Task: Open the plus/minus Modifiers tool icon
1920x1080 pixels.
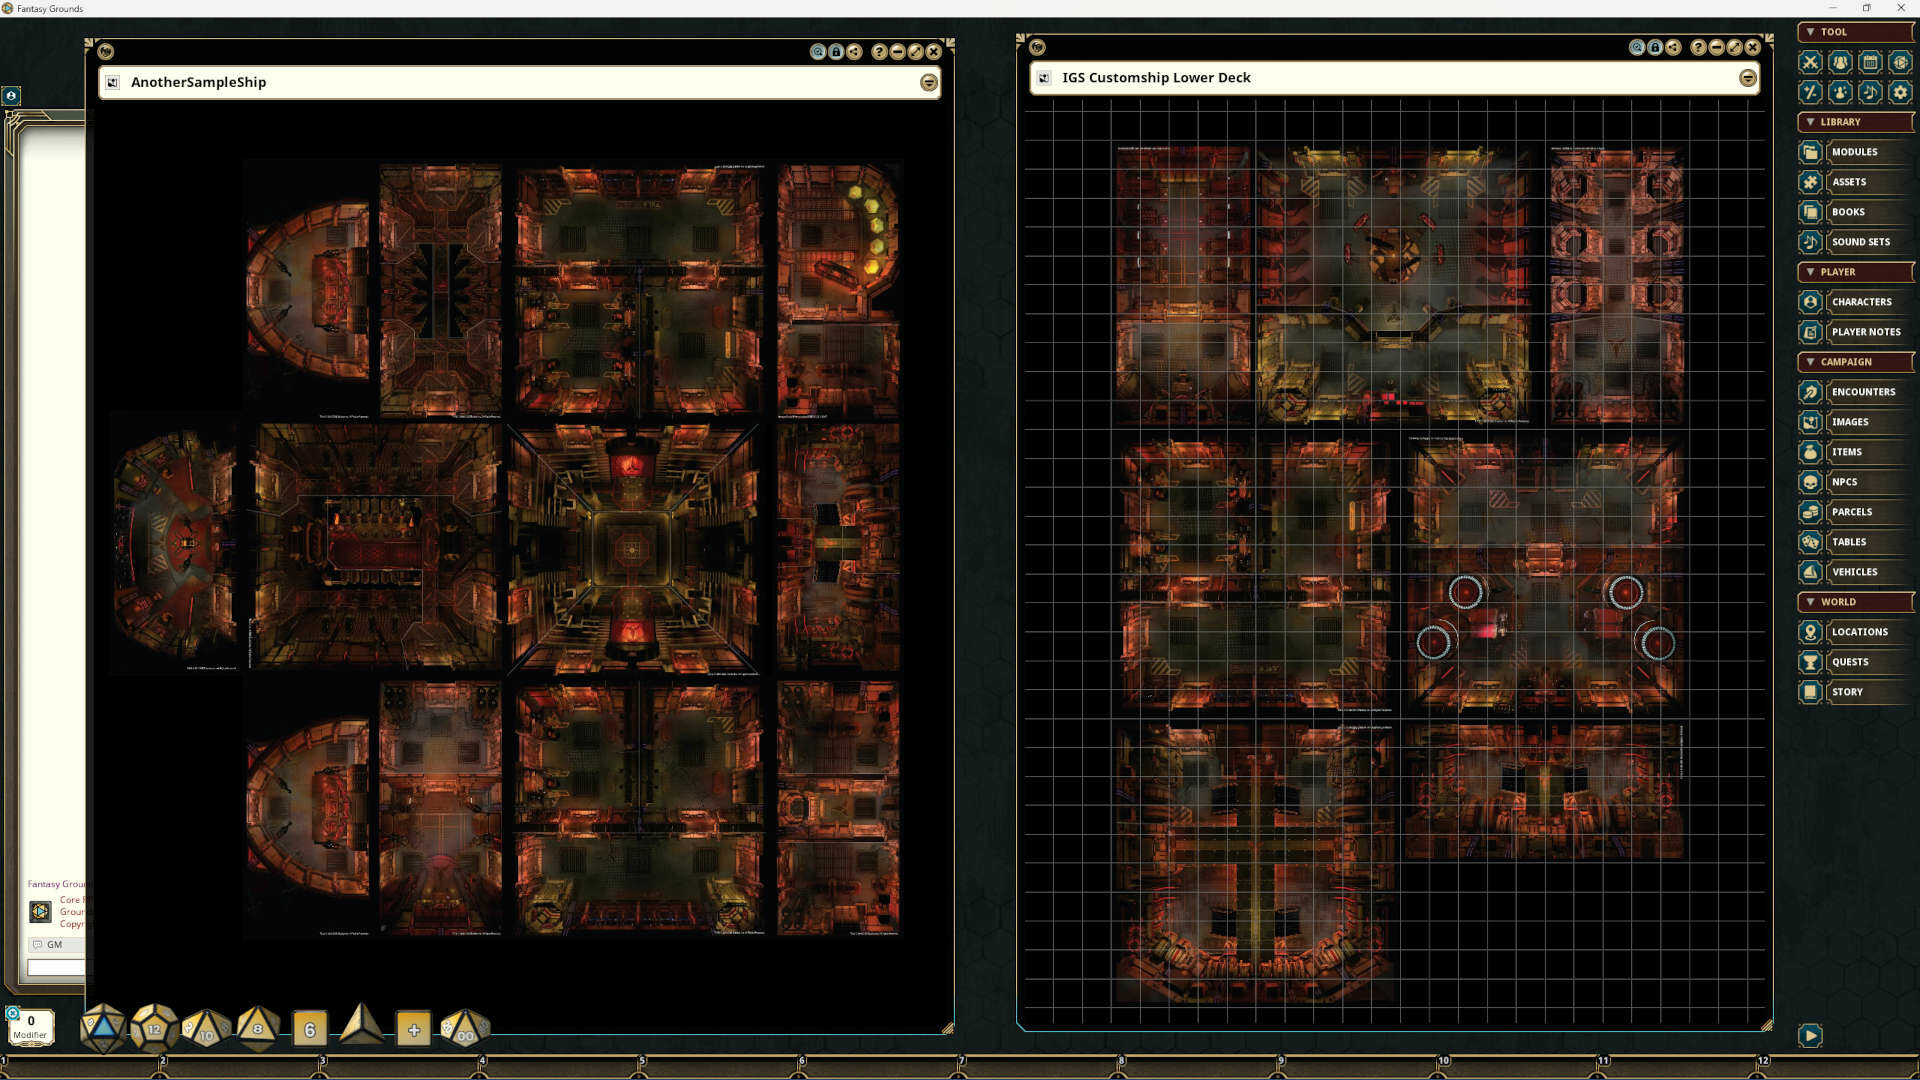Action: 1810,92
